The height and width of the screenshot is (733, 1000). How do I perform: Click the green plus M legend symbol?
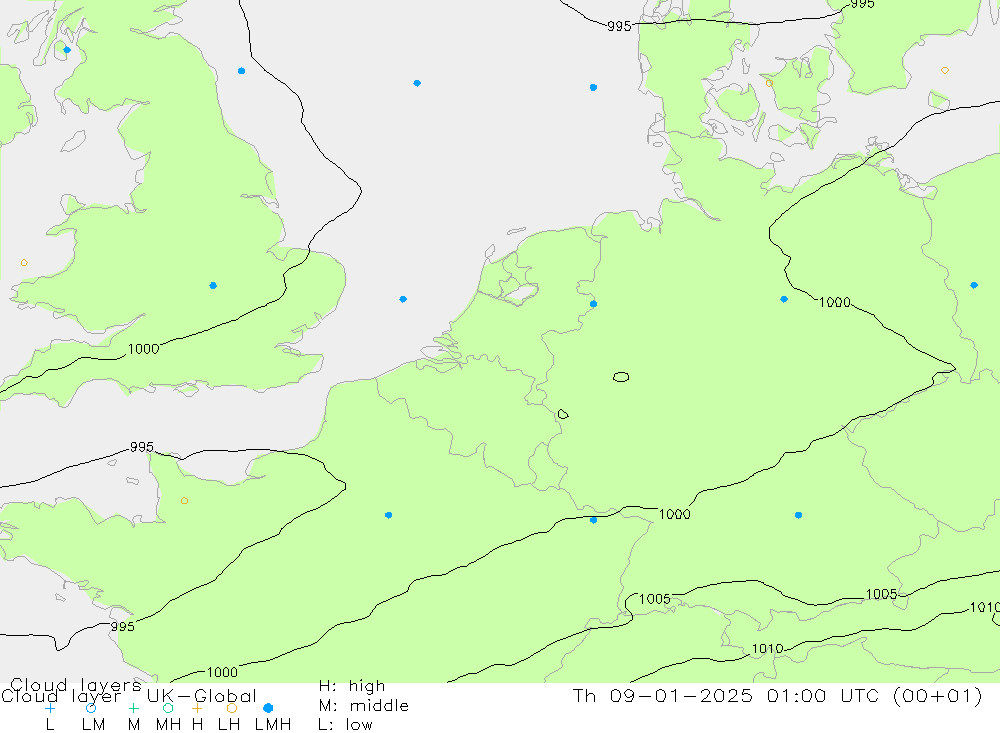click(133, 708)
